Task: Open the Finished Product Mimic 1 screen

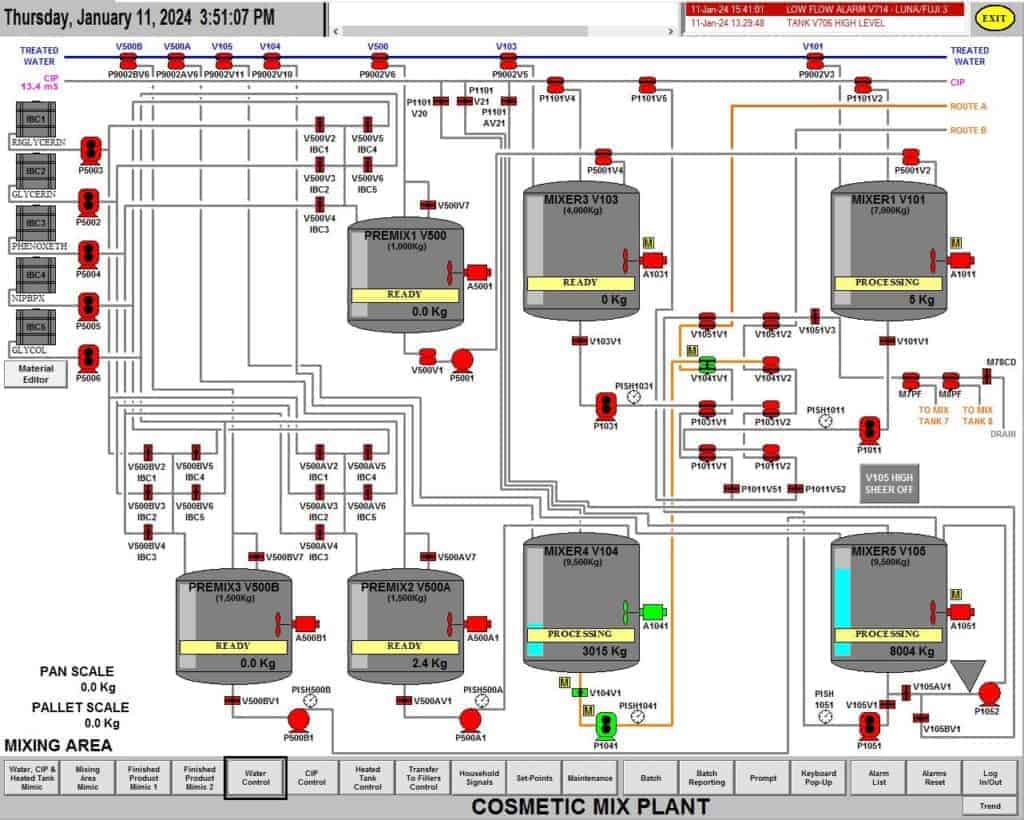Action: point(142,776)
